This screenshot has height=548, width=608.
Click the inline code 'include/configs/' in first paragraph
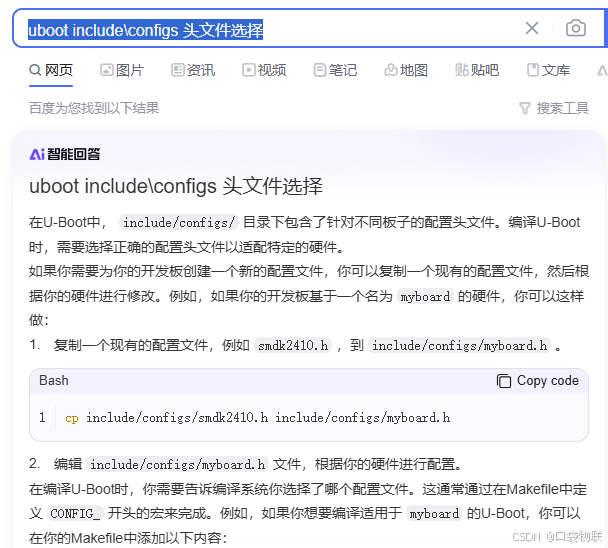click(x=179, y=223)
